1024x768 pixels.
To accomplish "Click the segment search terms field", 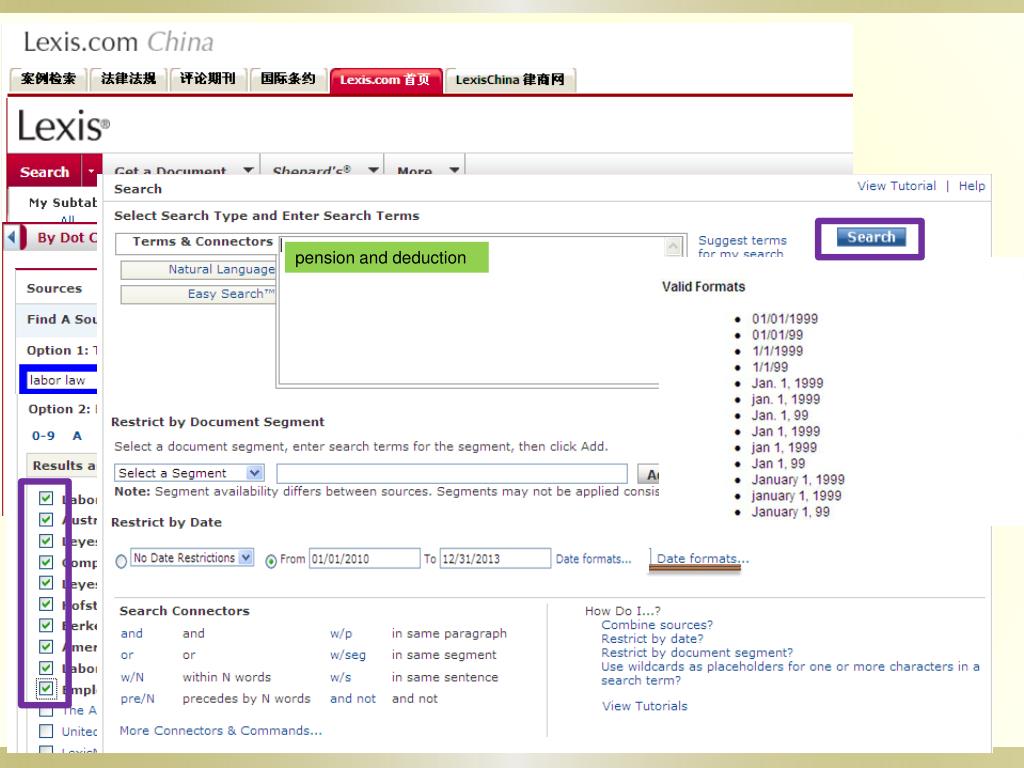I will [452, 473].
